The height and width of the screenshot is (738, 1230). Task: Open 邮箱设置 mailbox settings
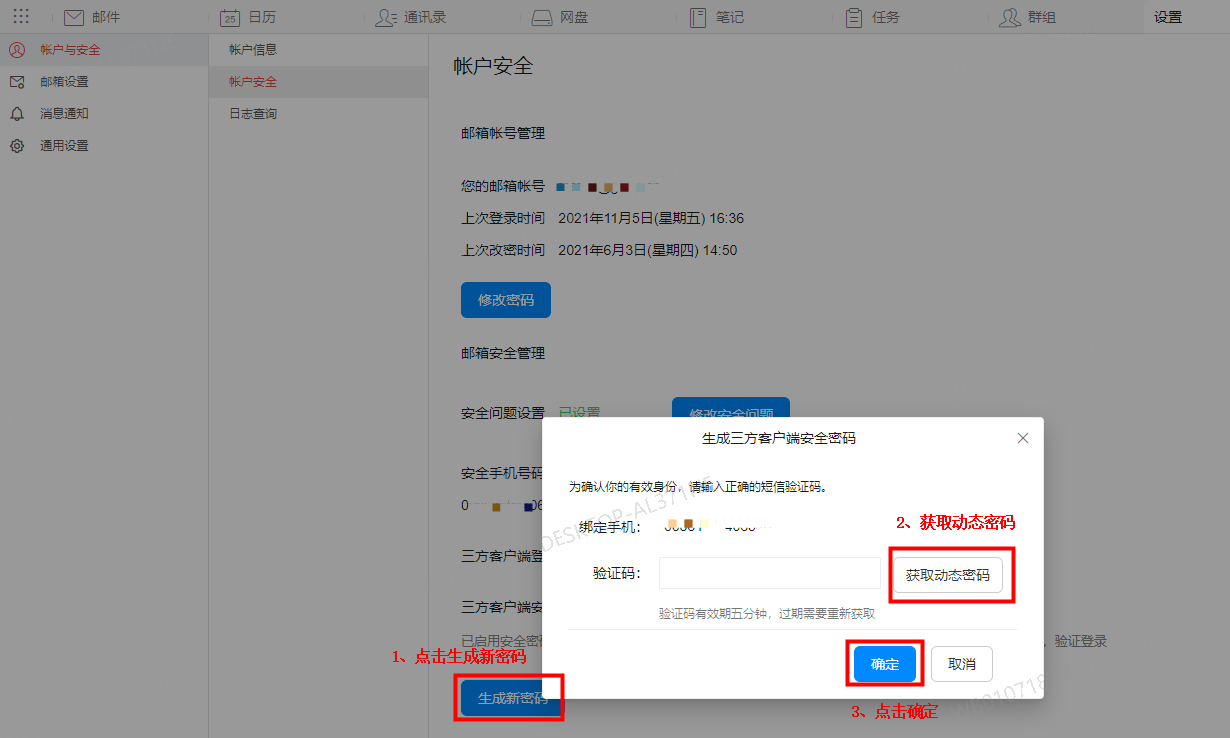(64, 82)
